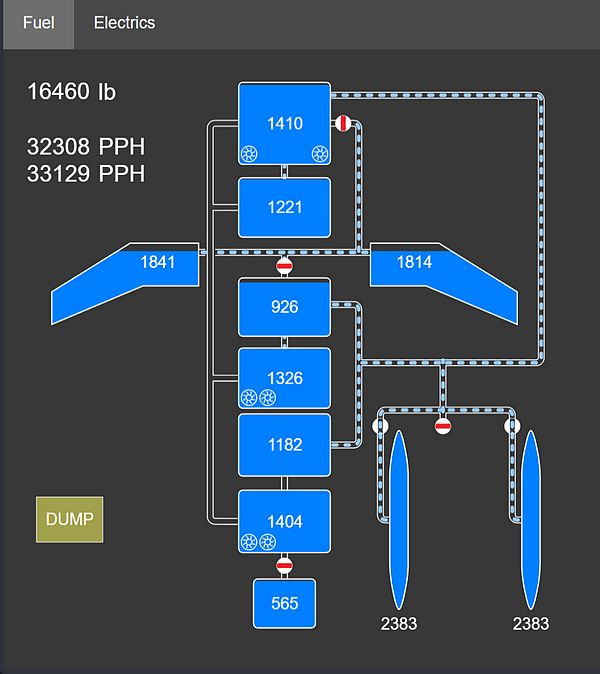Viewport: 600px width, 674px height.
Task: Click the DUMP fuel button
Action: pos(70,519)
